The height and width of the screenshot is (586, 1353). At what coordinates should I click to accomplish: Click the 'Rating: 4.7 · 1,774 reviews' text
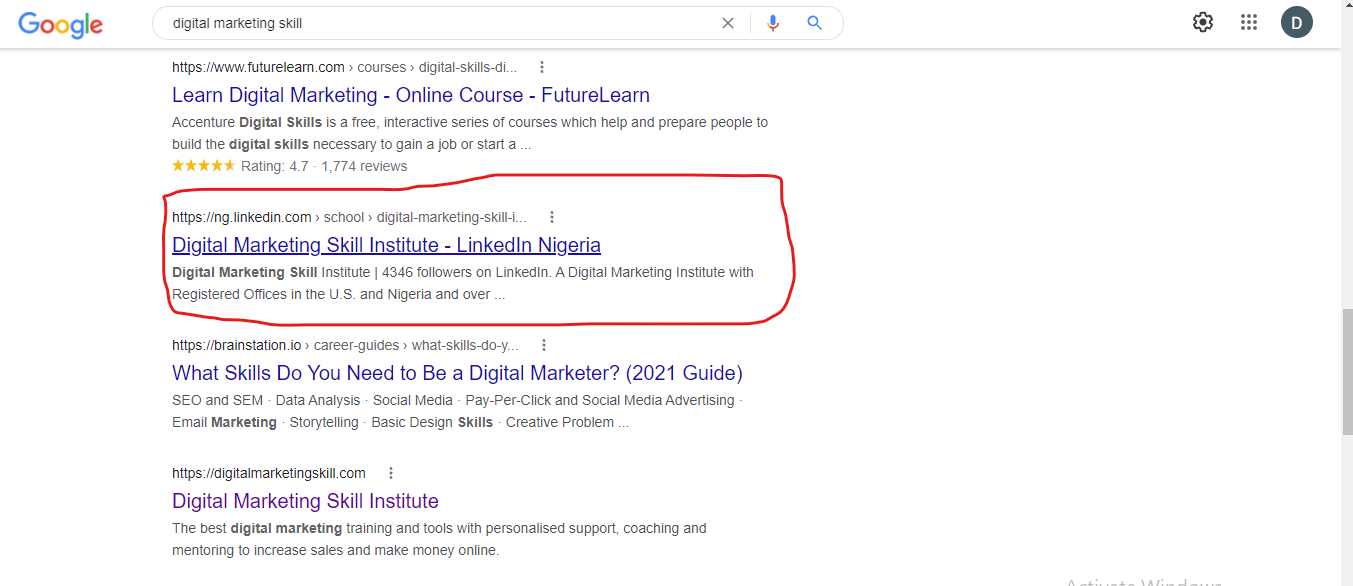(324, 166)
